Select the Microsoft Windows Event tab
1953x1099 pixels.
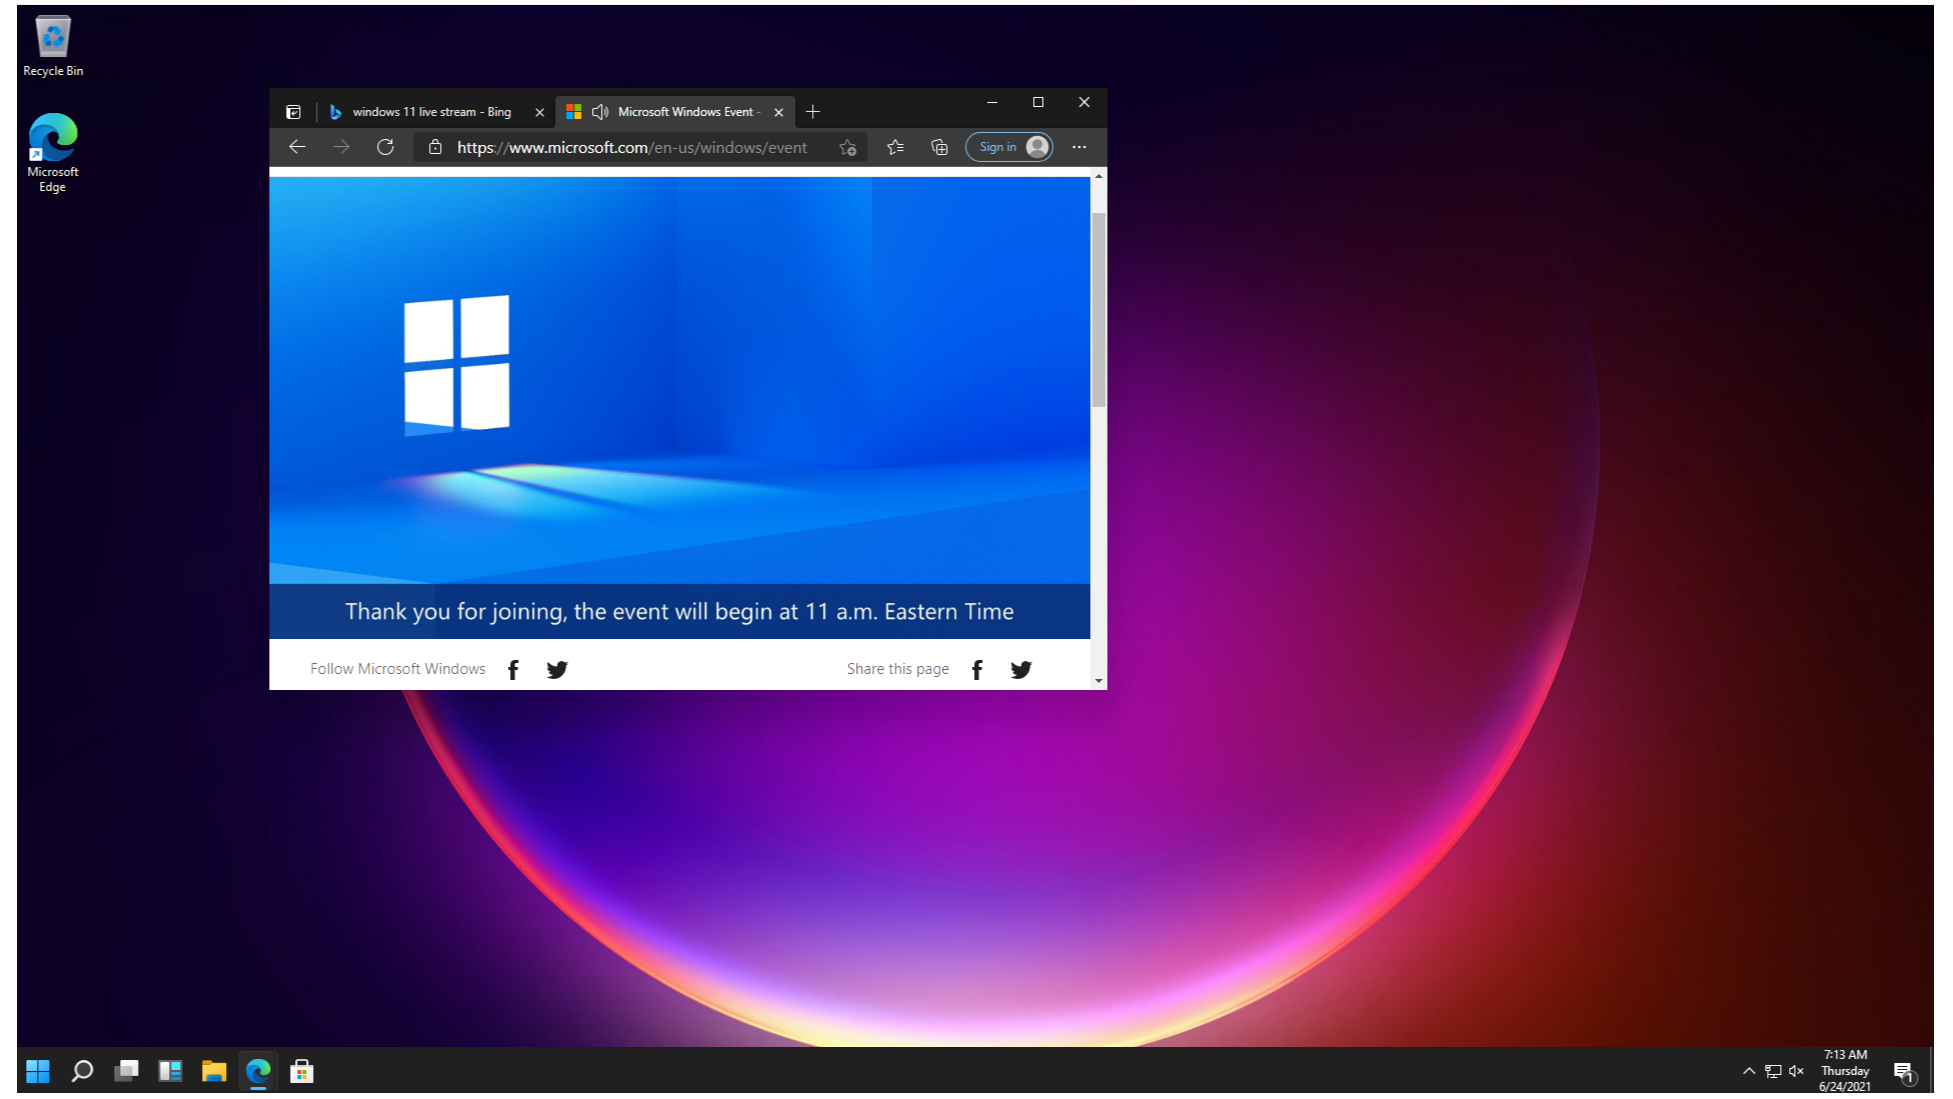(677, 110)
